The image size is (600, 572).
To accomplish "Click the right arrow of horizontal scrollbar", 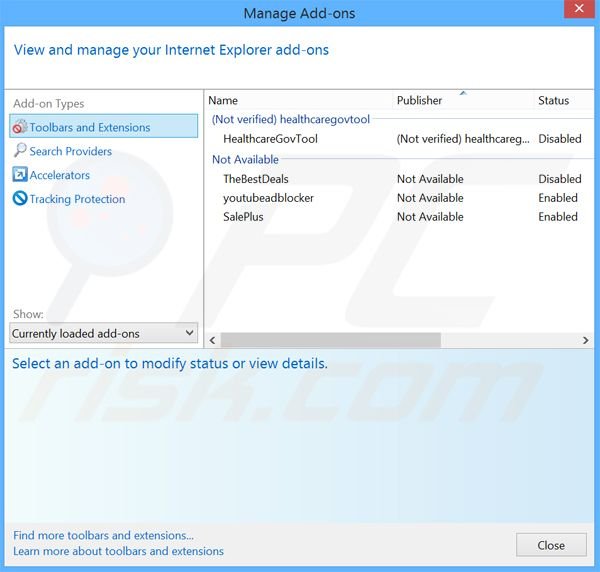I will [585, 340].
